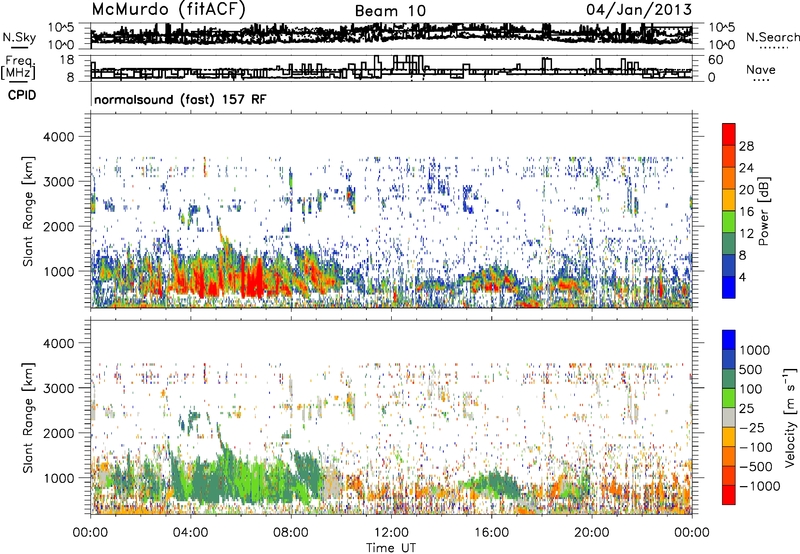
Task: Click the solid line sample under N.Sky
Action: 19,47
